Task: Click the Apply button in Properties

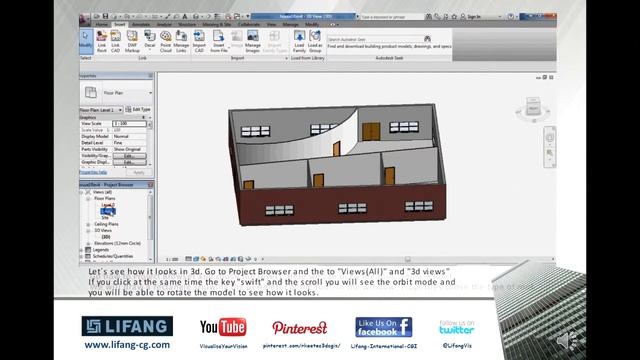Action: point(139,173)
